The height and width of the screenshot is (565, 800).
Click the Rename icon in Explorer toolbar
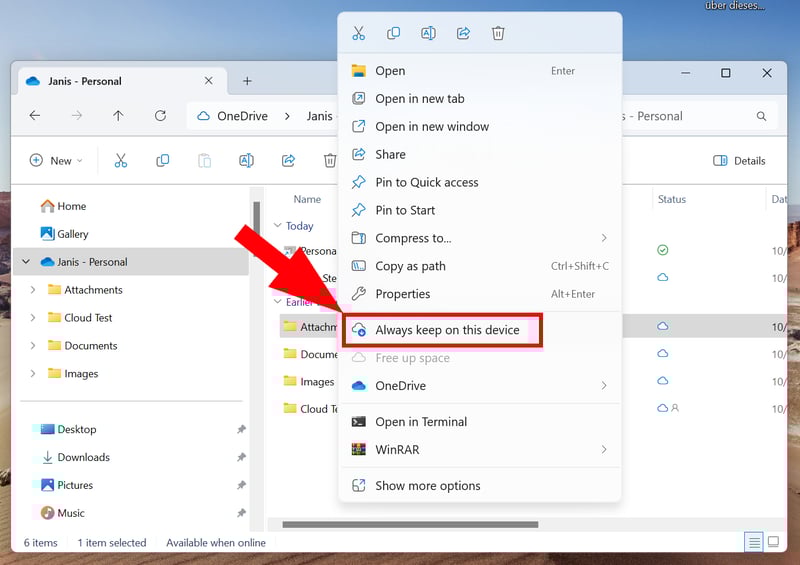click(x=246, y=161)
